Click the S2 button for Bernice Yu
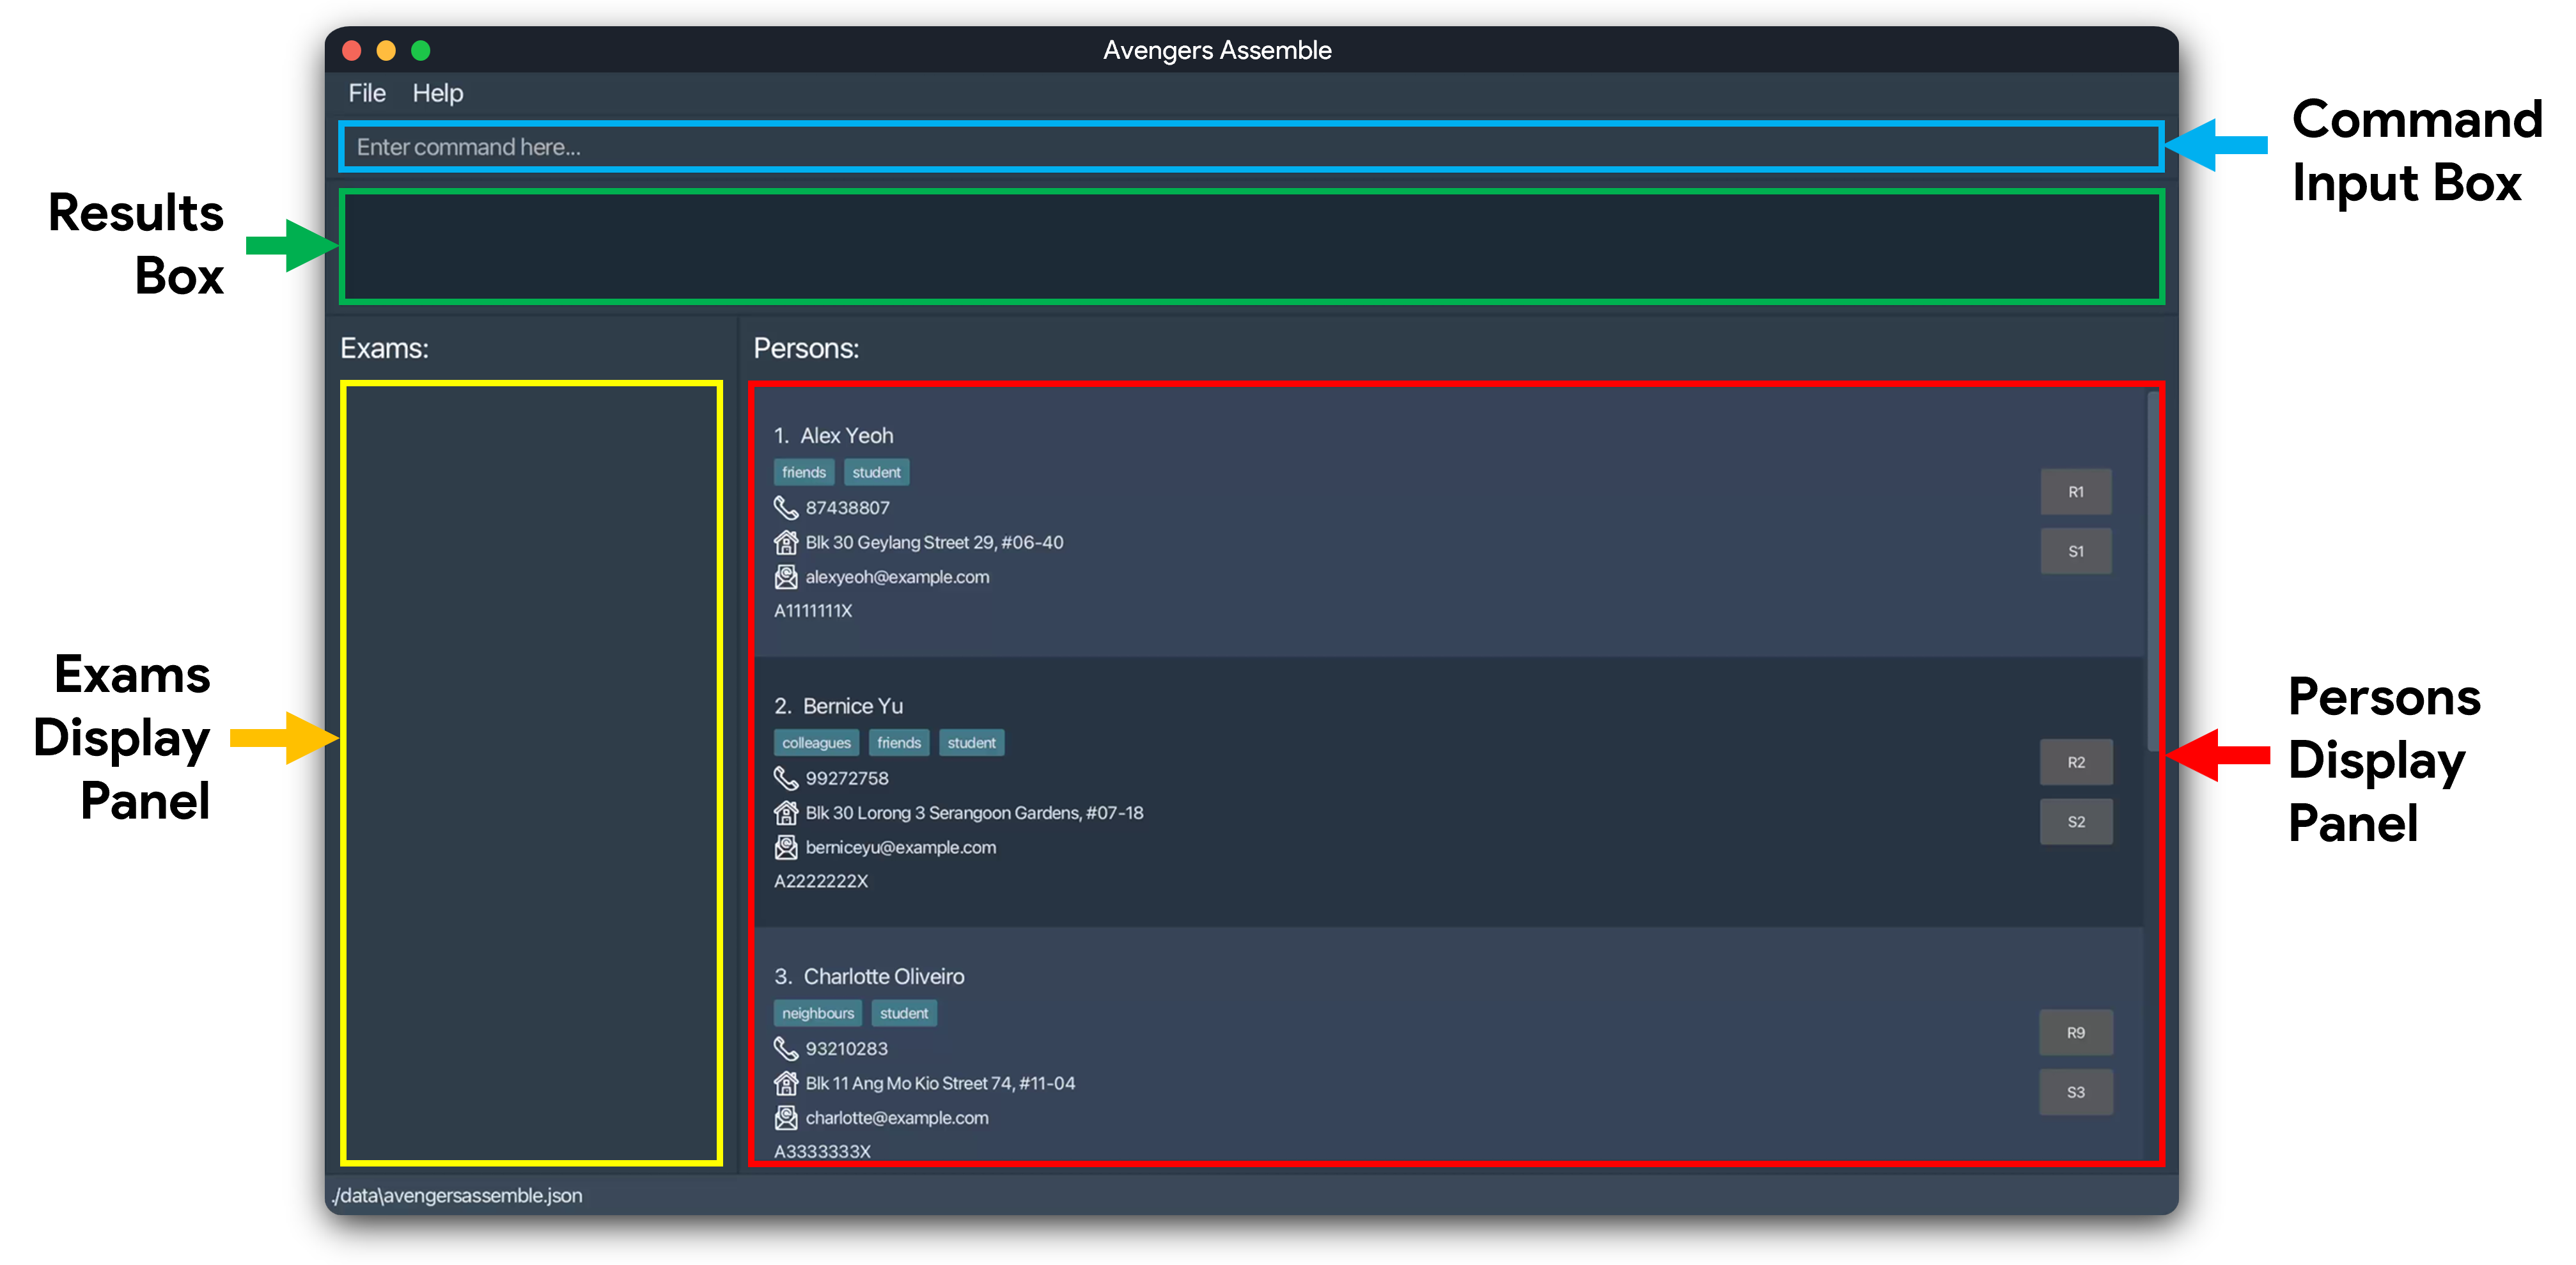The image size is (2576, 1265). pyautogui.click(x=2077, y=821)
